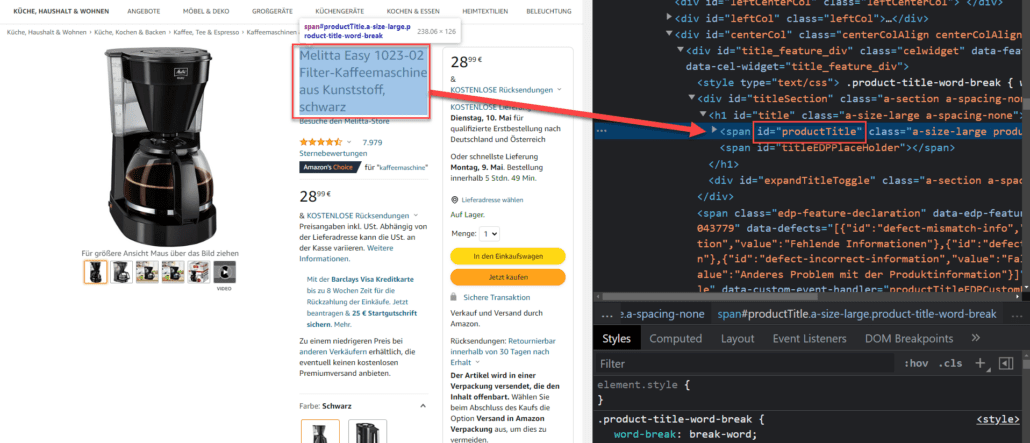Screen dimensions: 1030x443
Task: Click the Küche, Kochen & Backen breadcrumb
Action: coord(131,32)
